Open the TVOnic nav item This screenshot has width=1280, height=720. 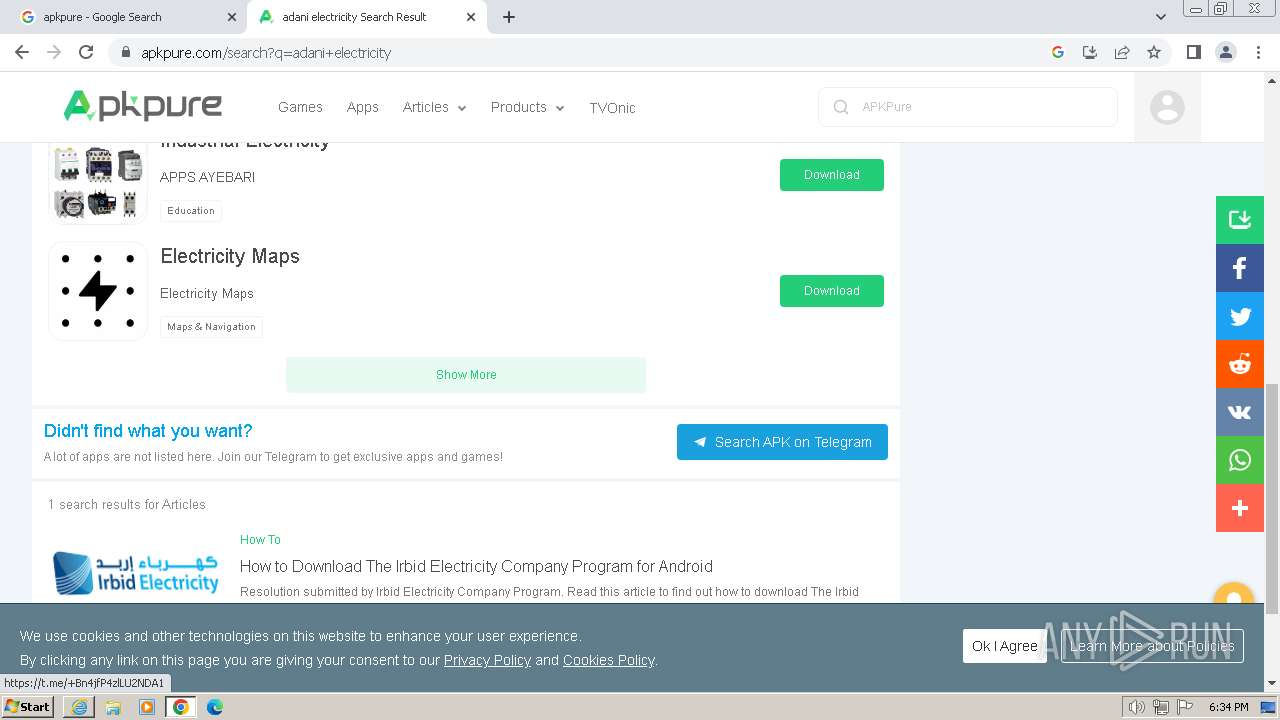coord(612,108)
